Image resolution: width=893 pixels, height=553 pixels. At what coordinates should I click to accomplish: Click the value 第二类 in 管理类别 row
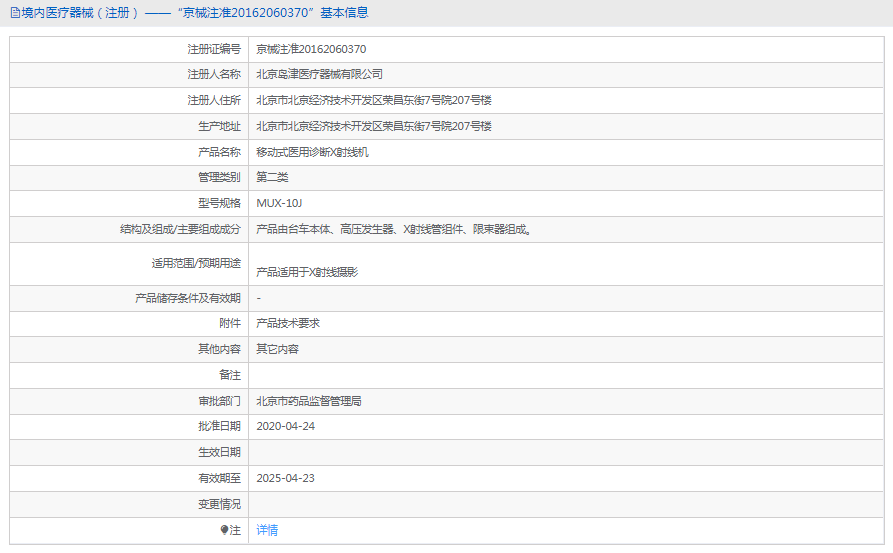click(272, 177)
